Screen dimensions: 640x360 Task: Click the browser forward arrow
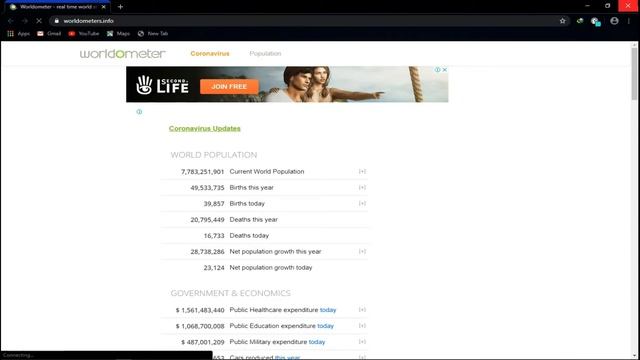click(x=25, y=21)
